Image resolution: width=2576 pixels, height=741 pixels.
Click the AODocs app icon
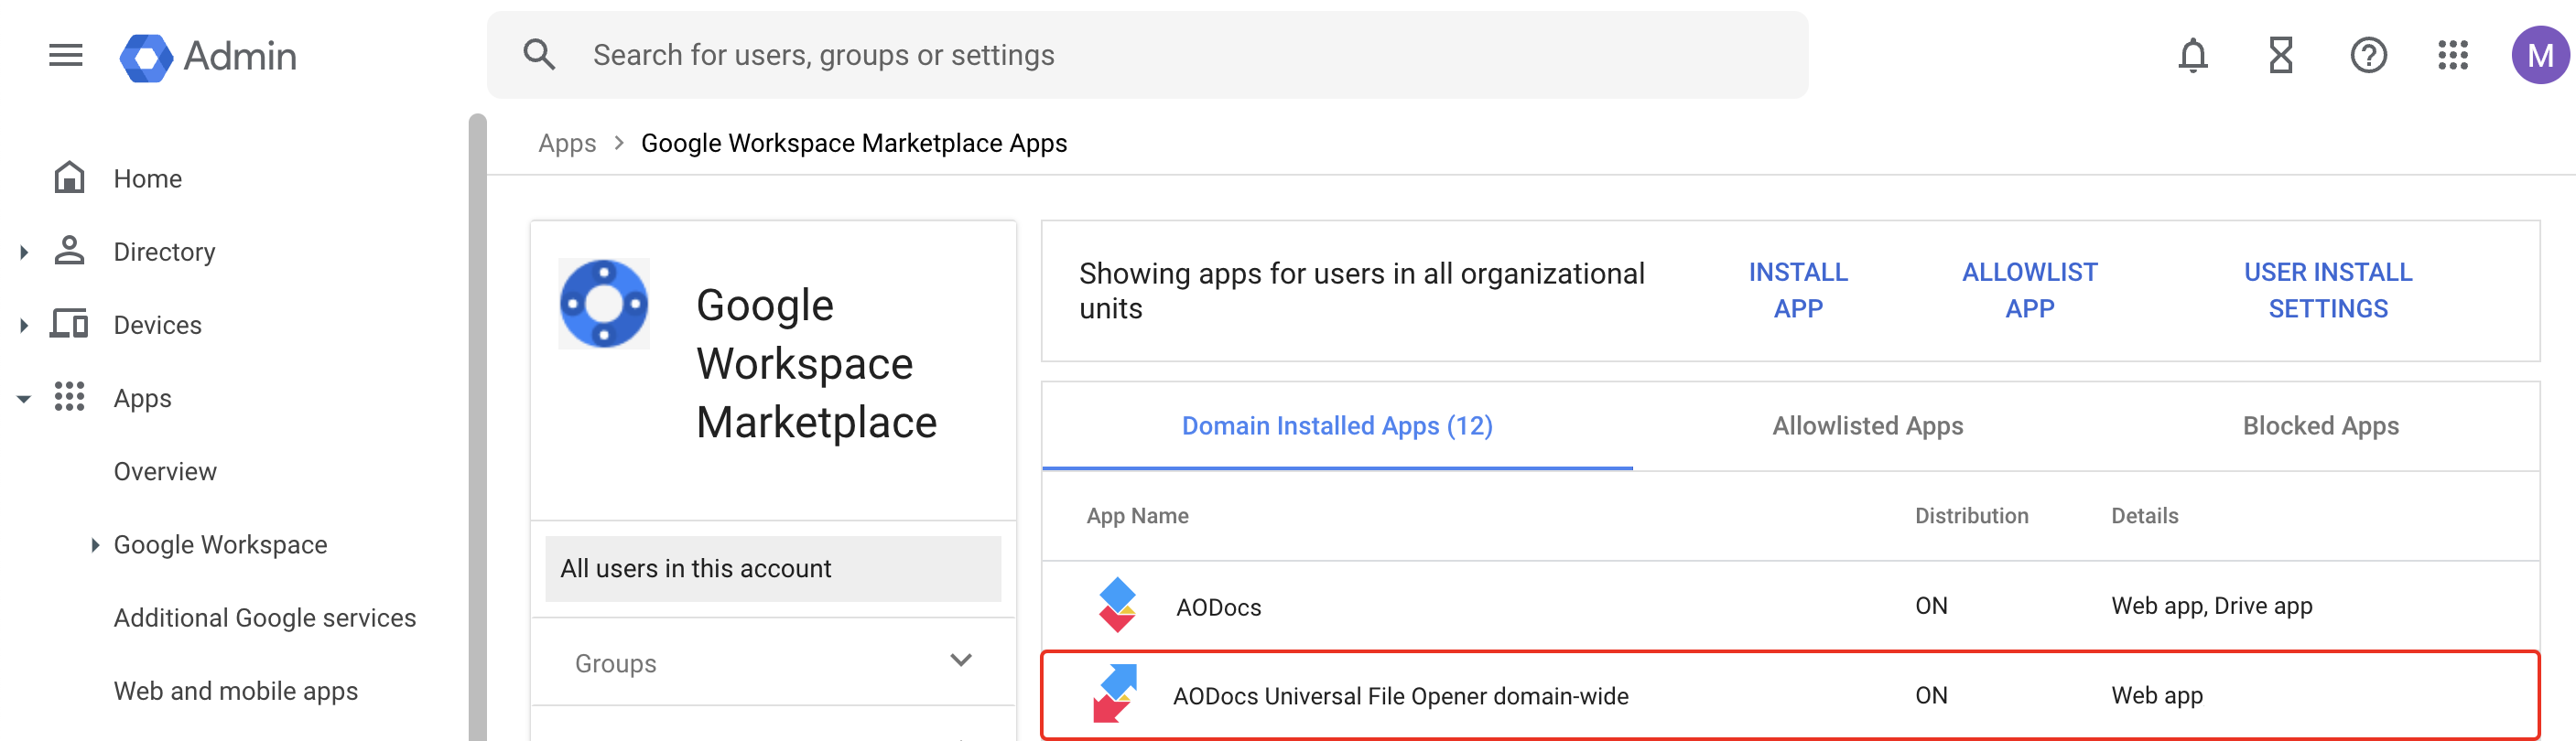1117,605
